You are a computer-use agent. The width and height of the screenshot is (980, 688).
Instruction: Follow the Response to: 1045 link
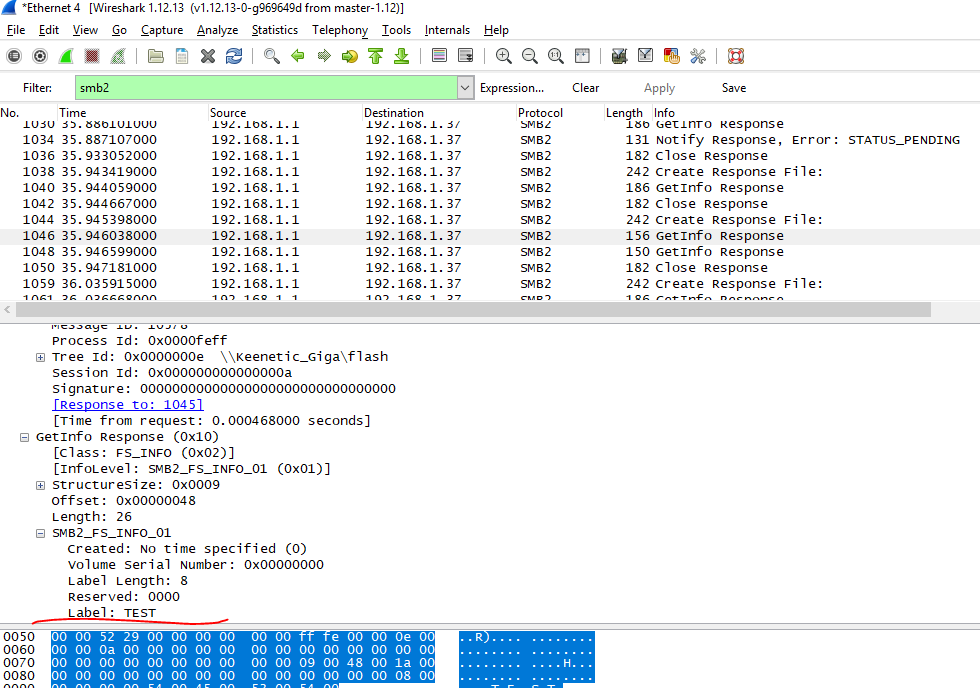[128, 405]
